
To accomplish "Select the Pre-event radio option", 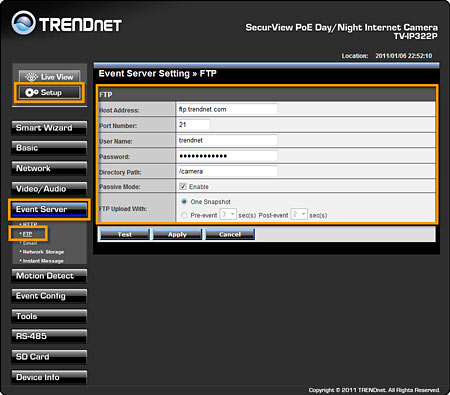I will [184, 215].
